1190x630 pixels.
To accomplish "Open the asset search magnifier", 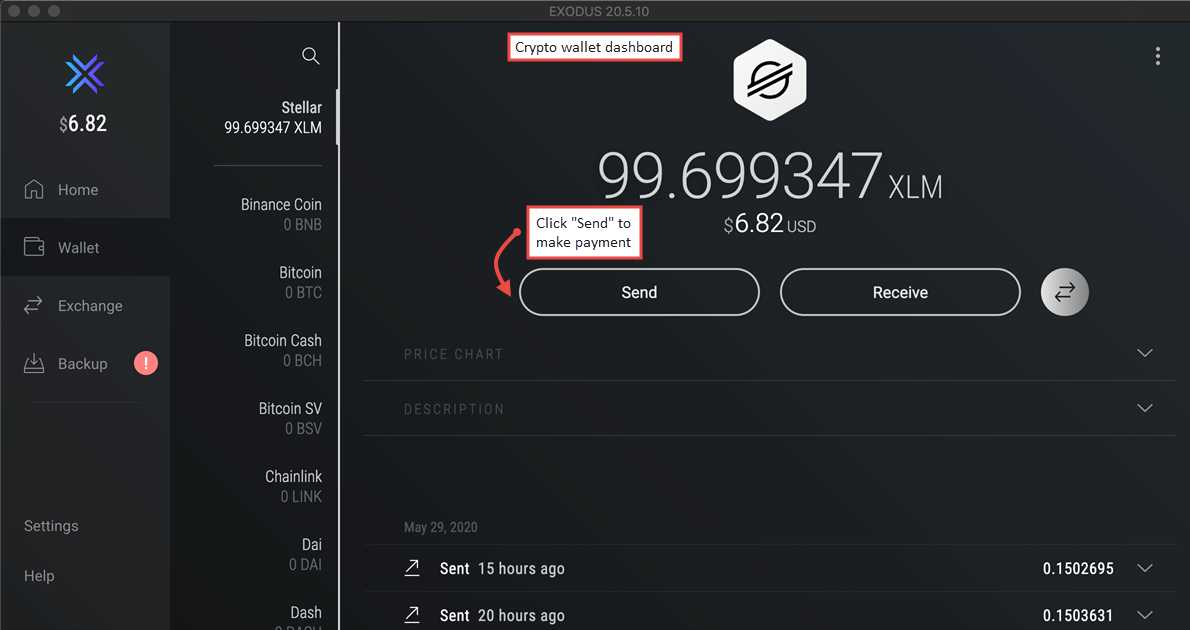I will pyautogui.click(x=310, y=56).
